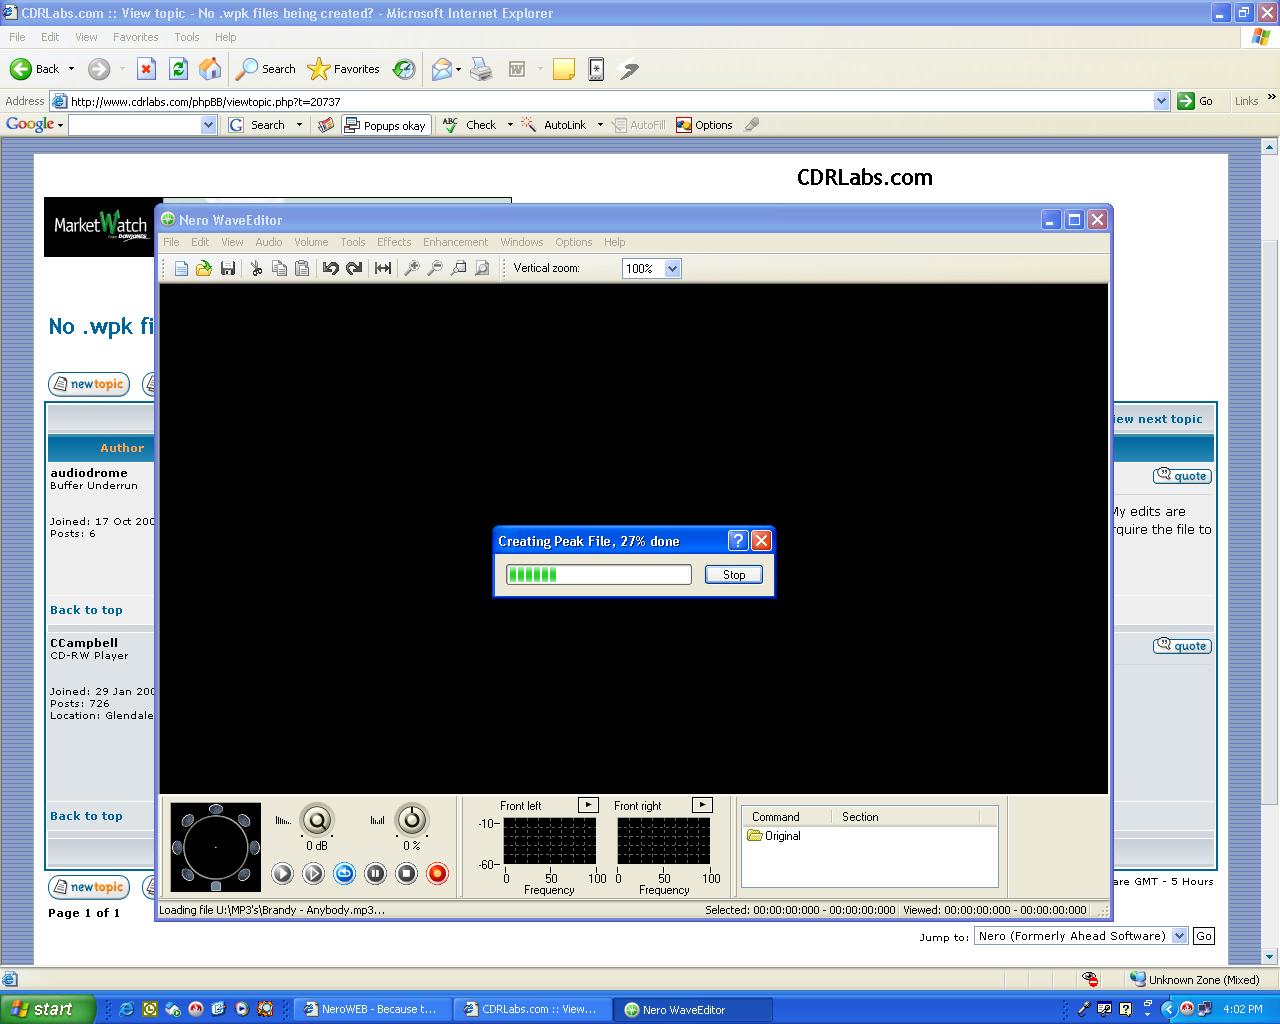Toggle the Popups okay button in Google toolbar
The width and height of the screenshot is (1280, 1024).
(386, 125)
